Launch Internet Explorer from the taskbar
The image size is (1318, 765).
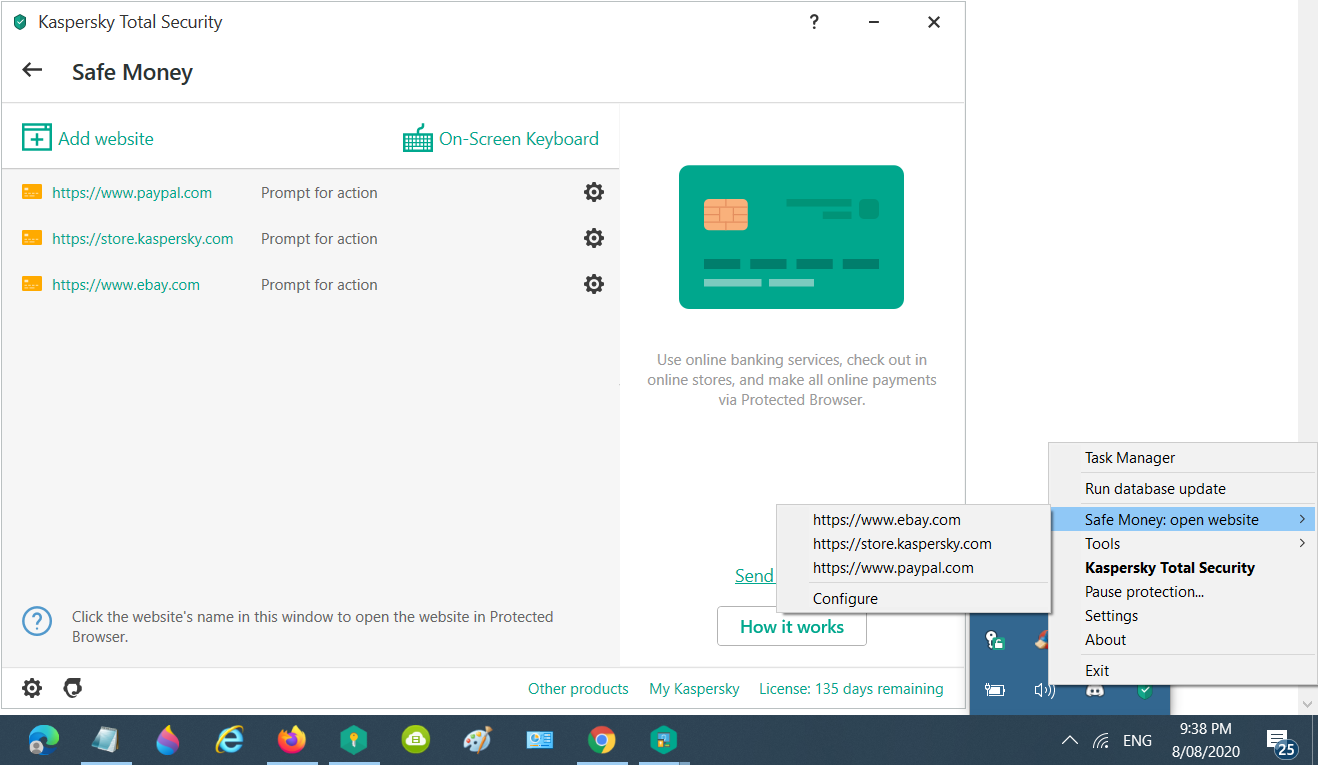230,740
